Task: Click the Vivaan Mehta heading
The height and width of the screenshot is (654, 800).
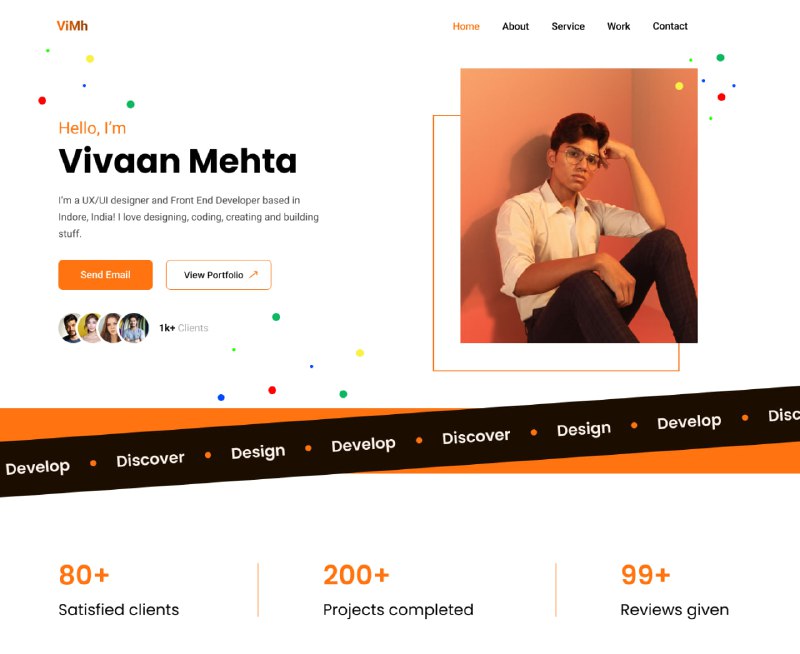Action: pos(178,161)
